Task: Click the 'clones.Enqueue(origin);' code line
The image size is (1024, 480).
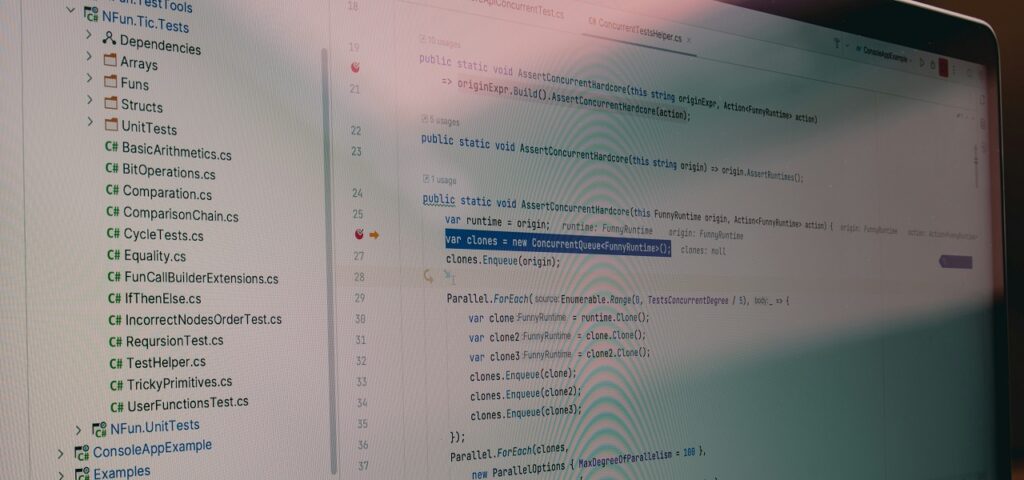Action: 503,261
